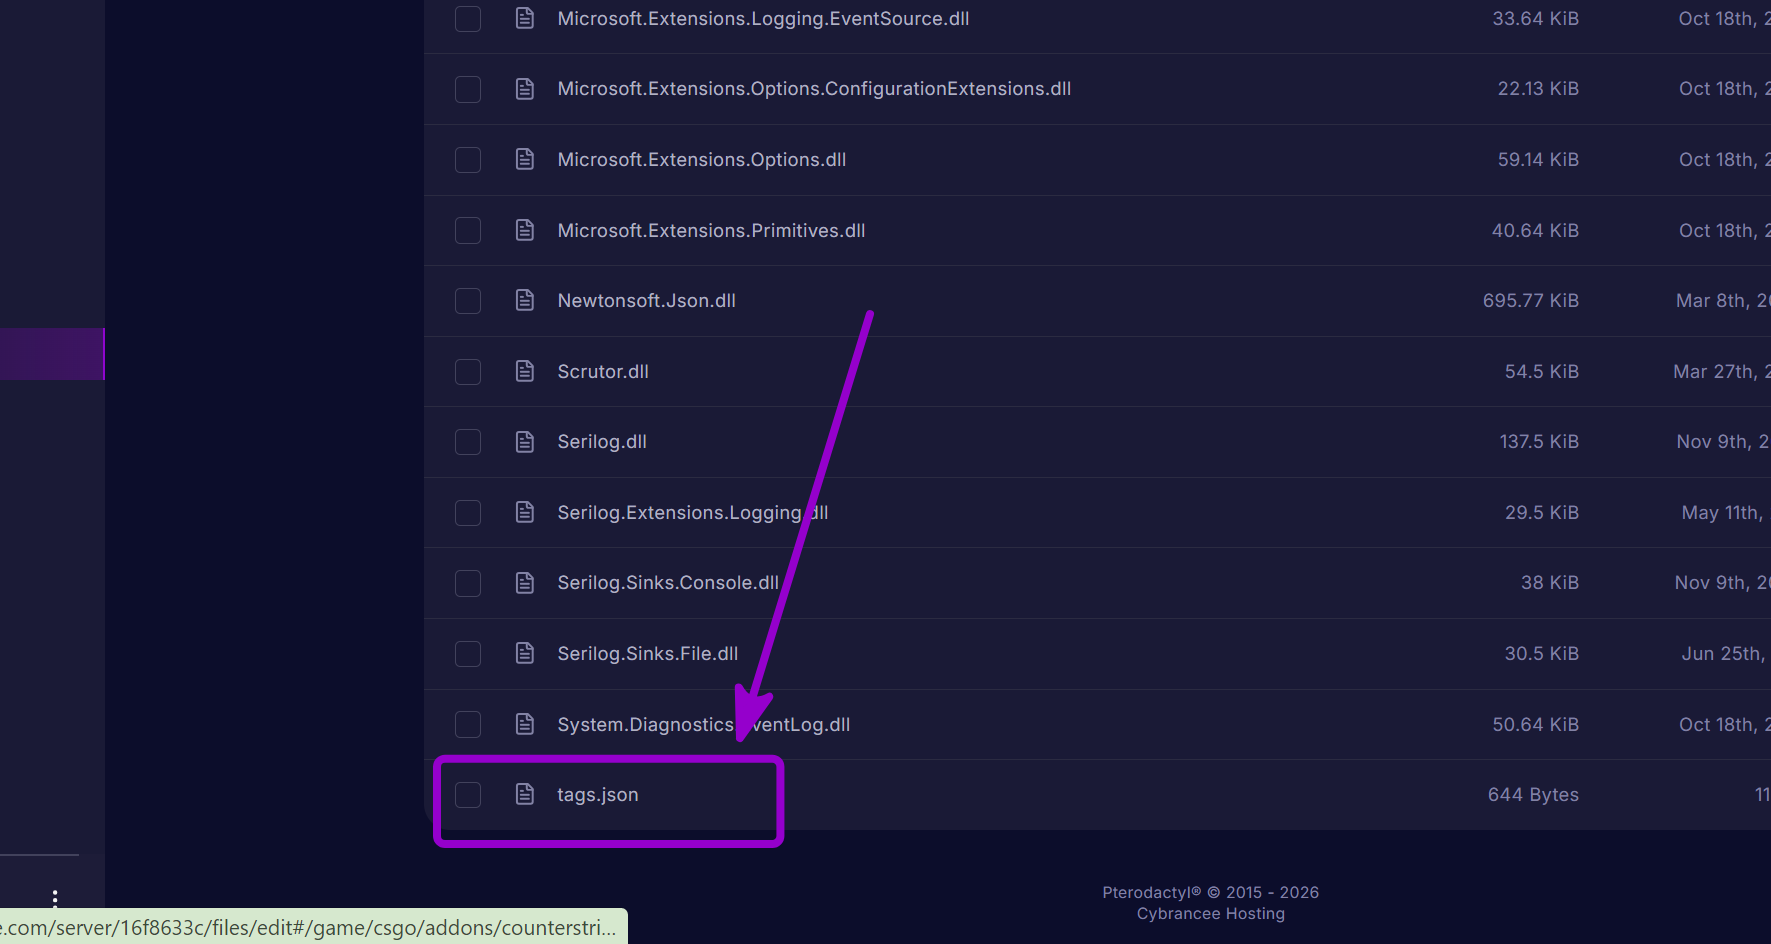Image resolution: width=1771 pixels, height=944 pixels.
Task: Click the file icon beside Serilog.dll
Action: point(525,441)
